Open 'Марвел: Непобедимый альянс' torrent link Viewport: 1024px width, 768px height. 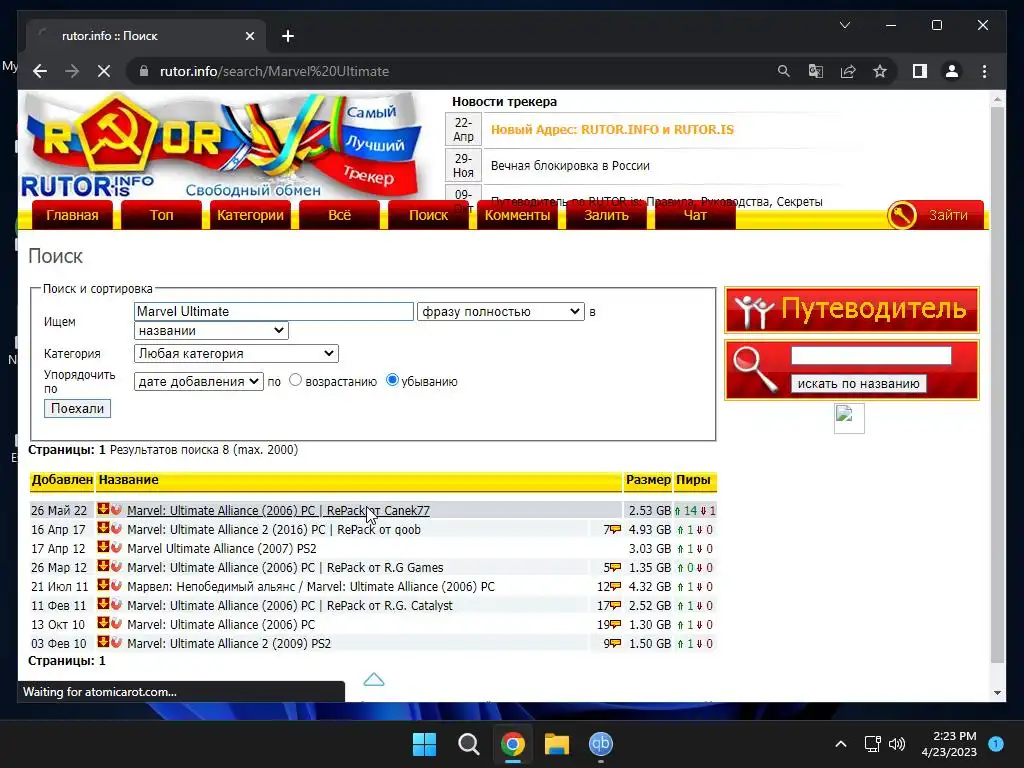coord(311,586)
